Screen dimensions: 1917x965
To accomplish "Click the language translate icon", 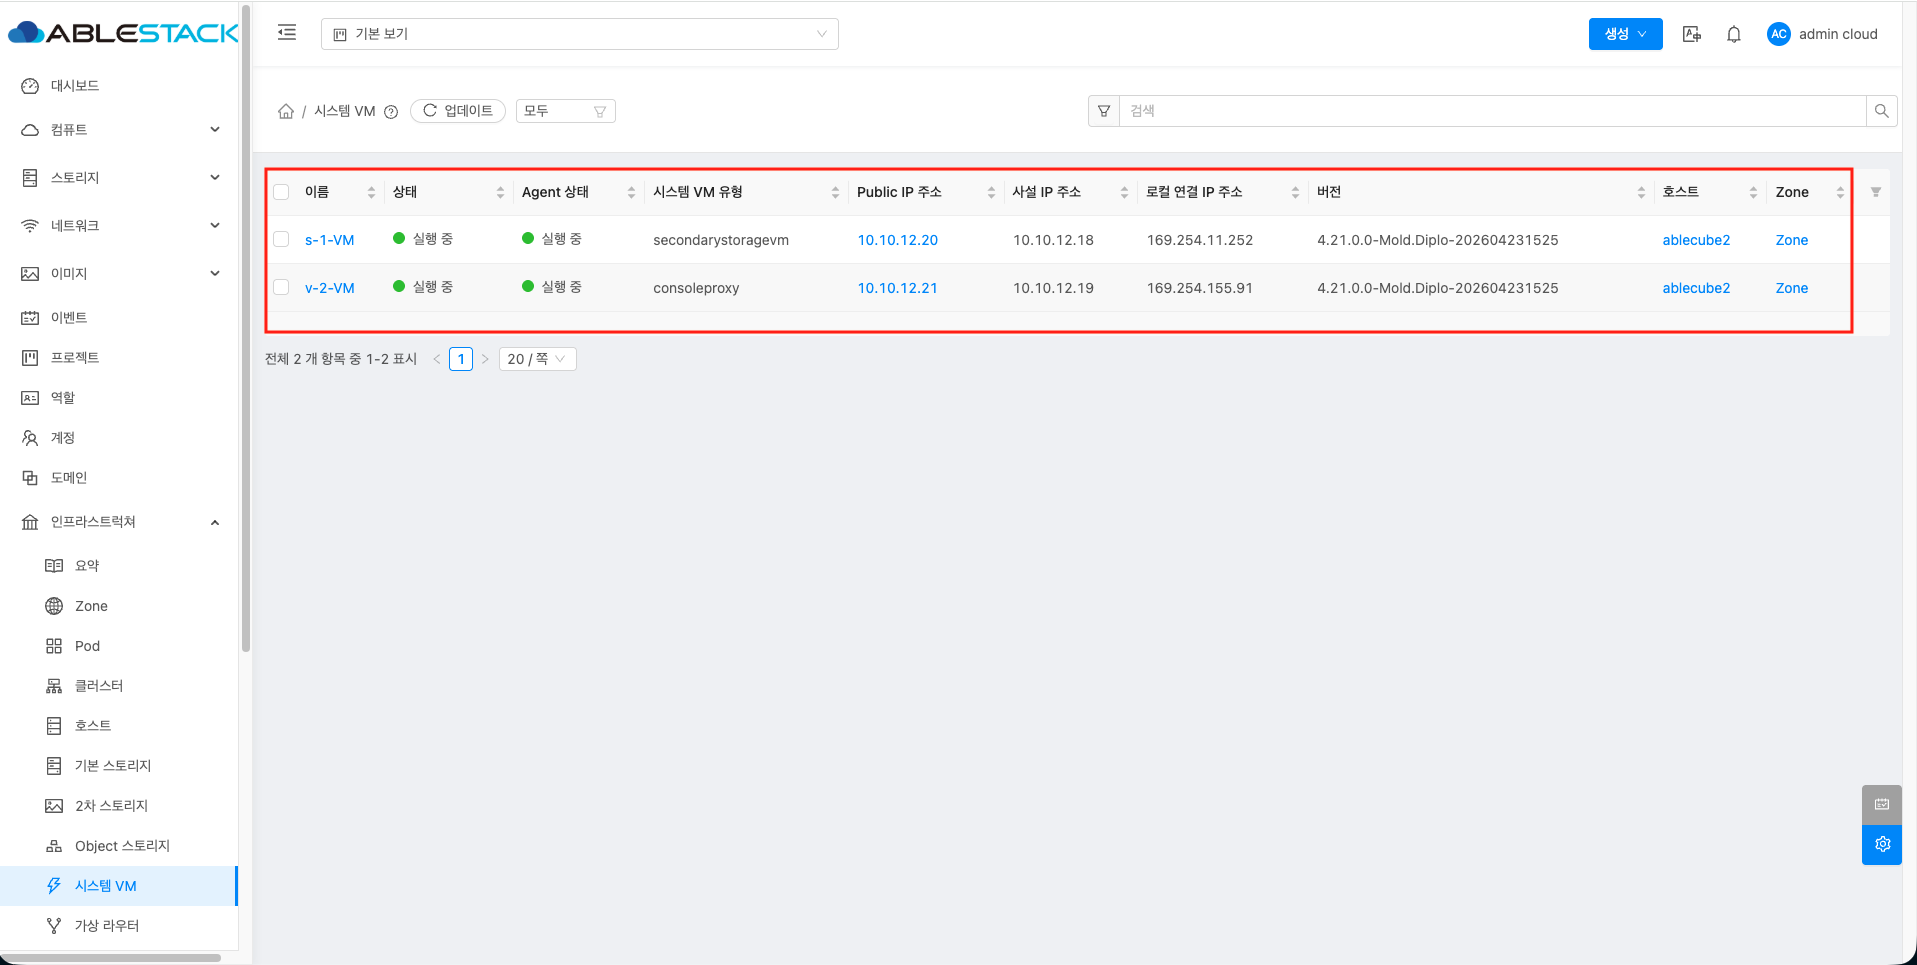I will tap(1692, 34).
